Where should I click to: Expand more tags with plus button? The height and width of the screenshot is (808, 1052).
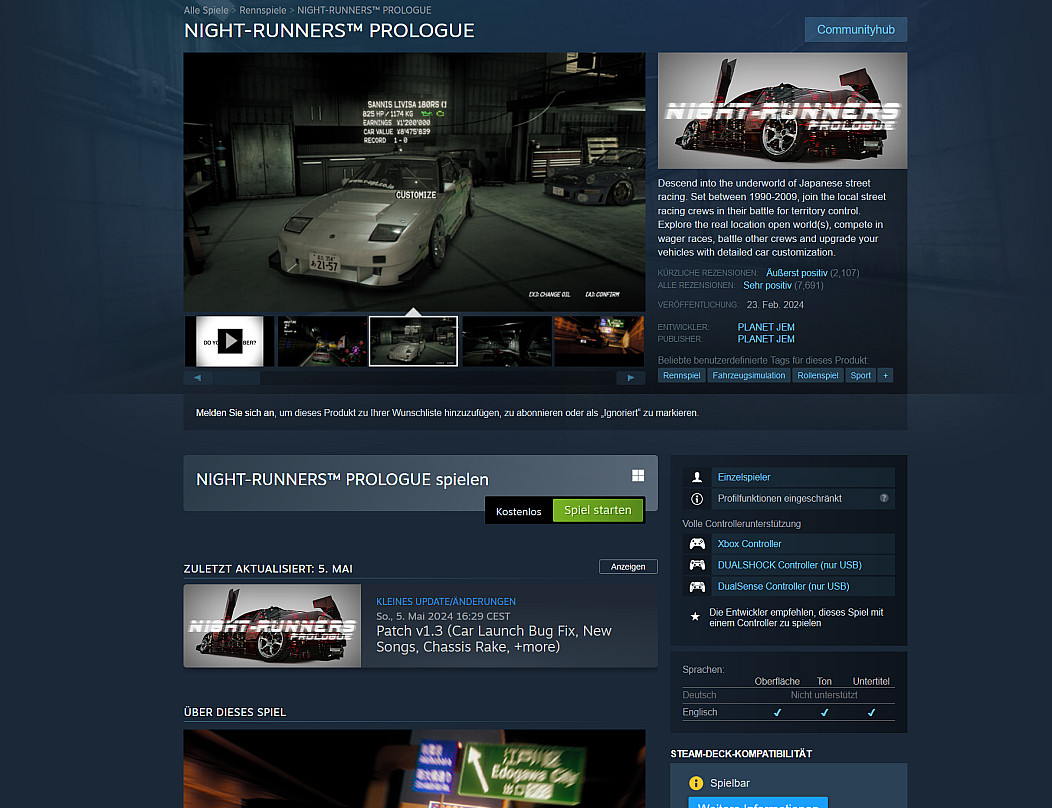tap(886, 375)
